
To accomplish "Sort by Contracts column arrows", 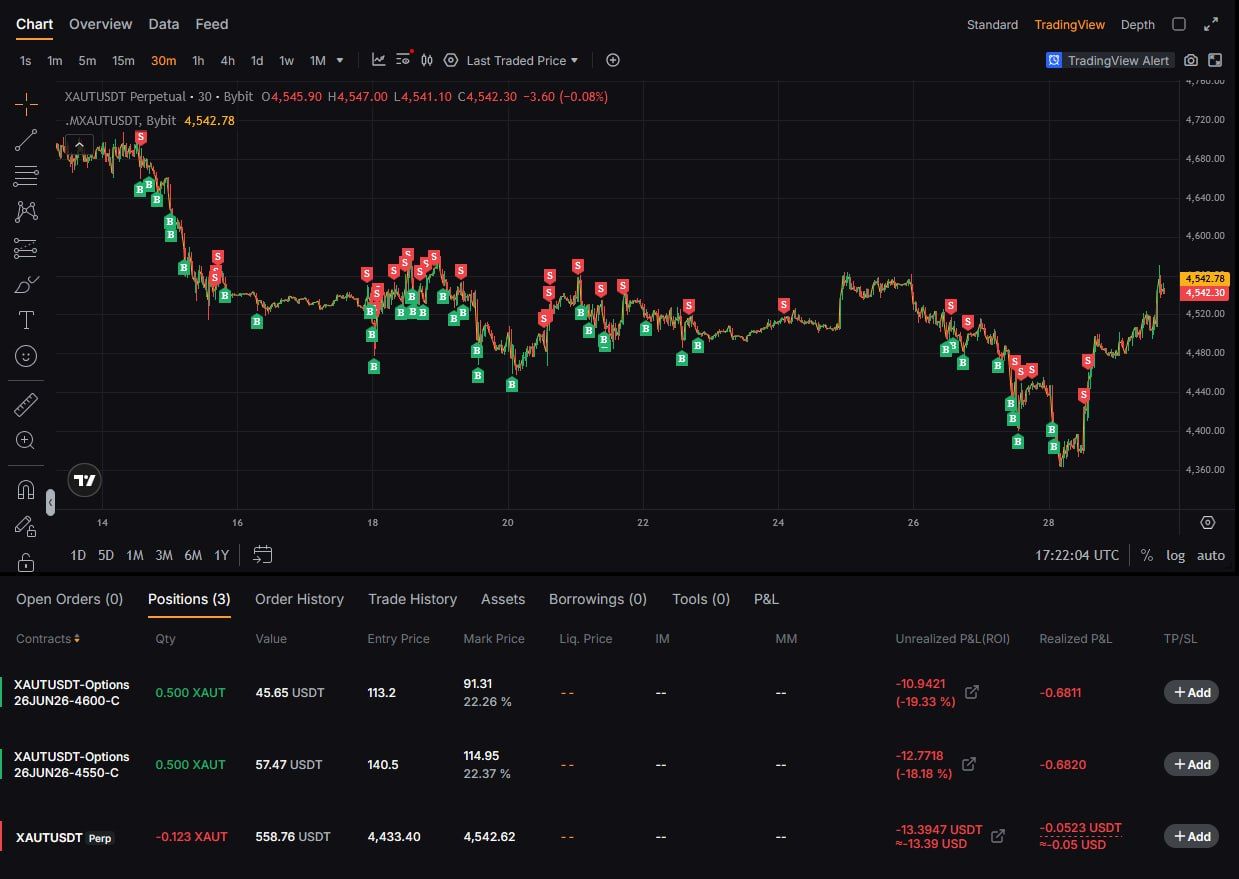I will (77, 639).
